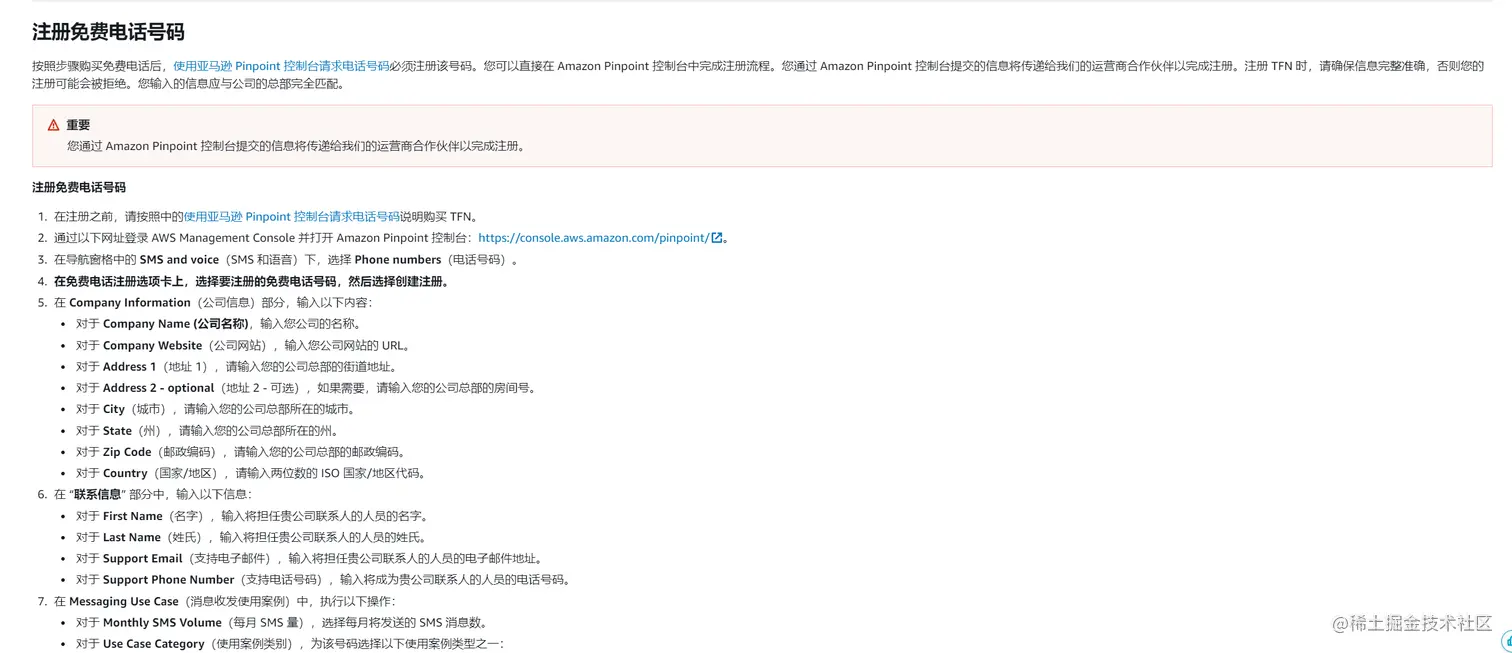
Task: Click the large page title 注册免费电话号码
Action: [x=108, y=32]
